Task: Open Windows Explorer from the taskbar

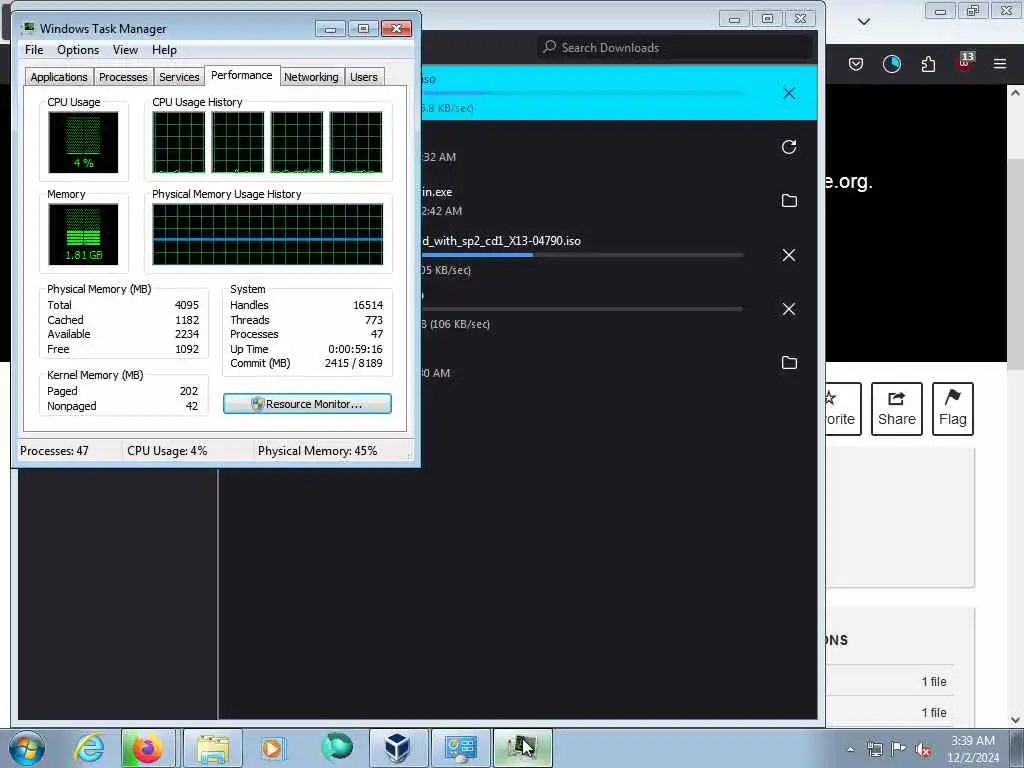Action: tap(213, 748)
